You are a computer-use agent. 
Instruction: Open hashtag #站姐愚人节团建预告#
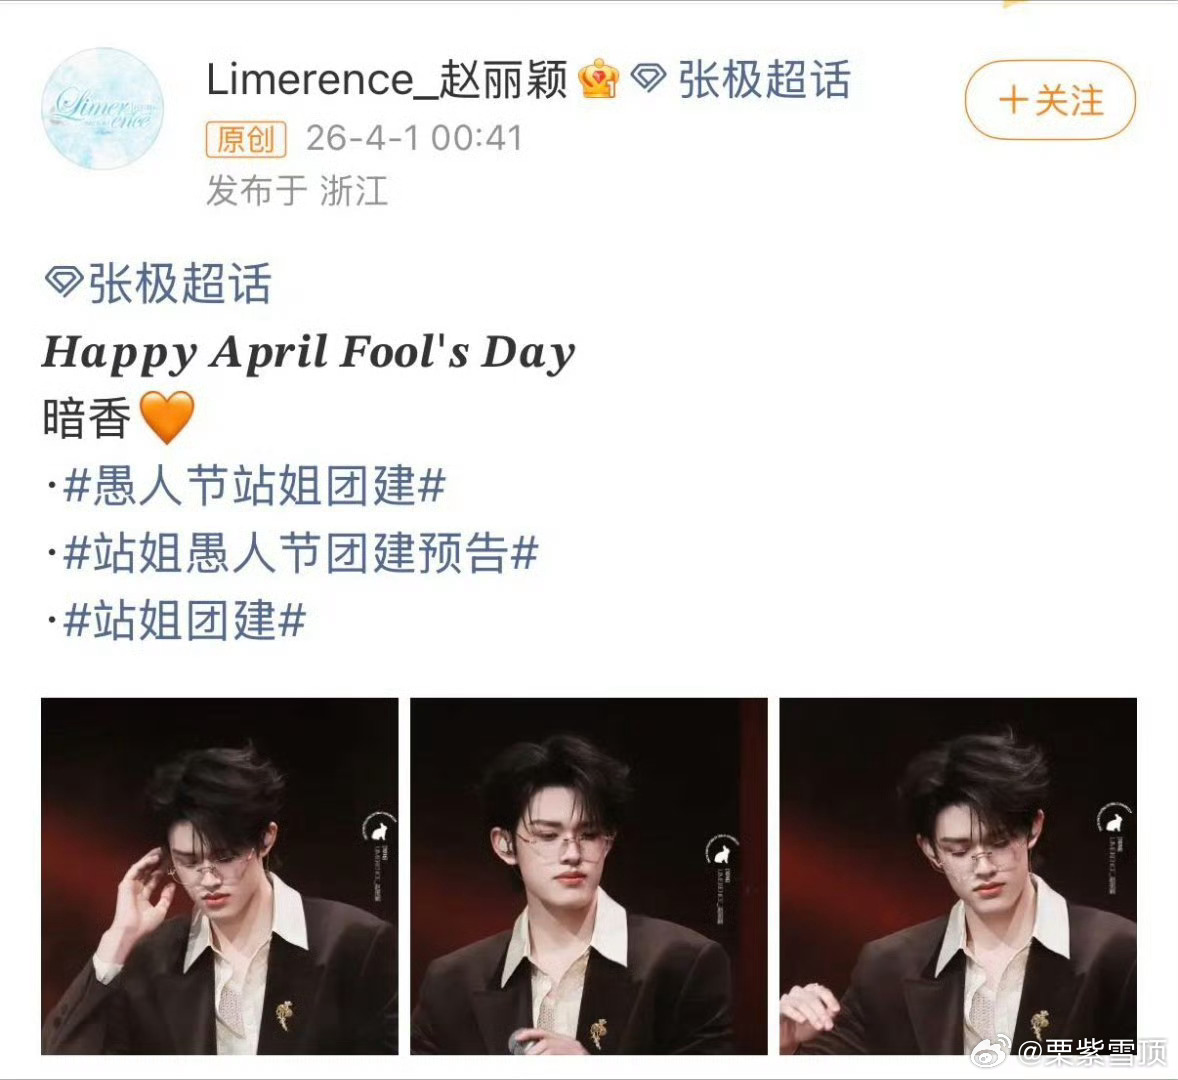click(301, 553)
